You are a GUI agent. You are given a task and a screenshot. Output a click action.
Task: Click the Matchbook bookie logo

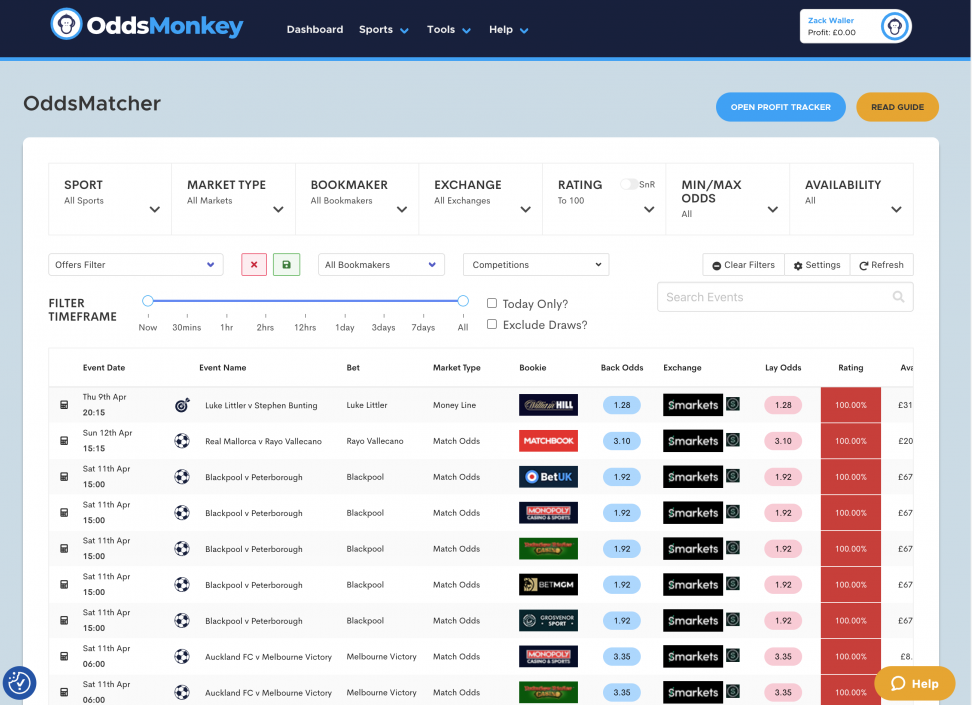point(549,441)
